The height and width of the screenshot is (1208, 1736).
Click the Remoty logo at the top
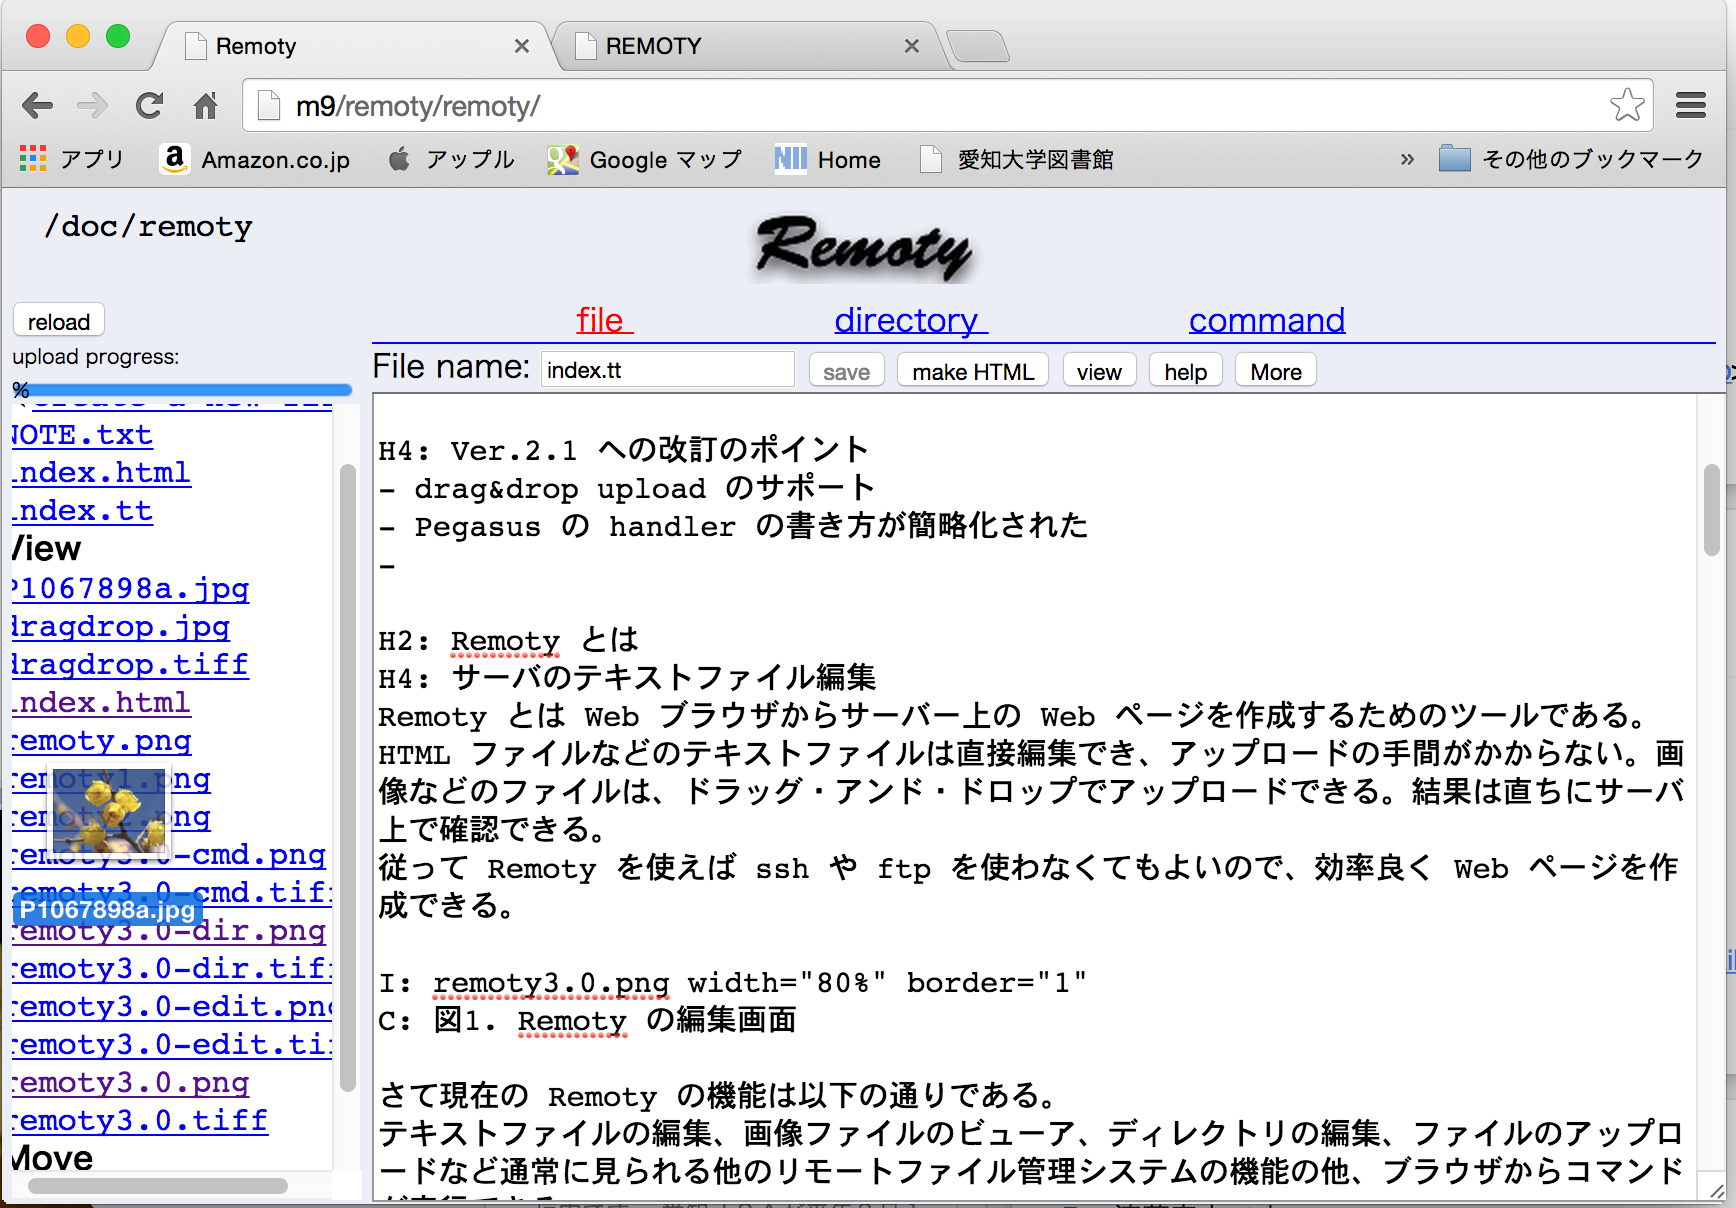864,246
